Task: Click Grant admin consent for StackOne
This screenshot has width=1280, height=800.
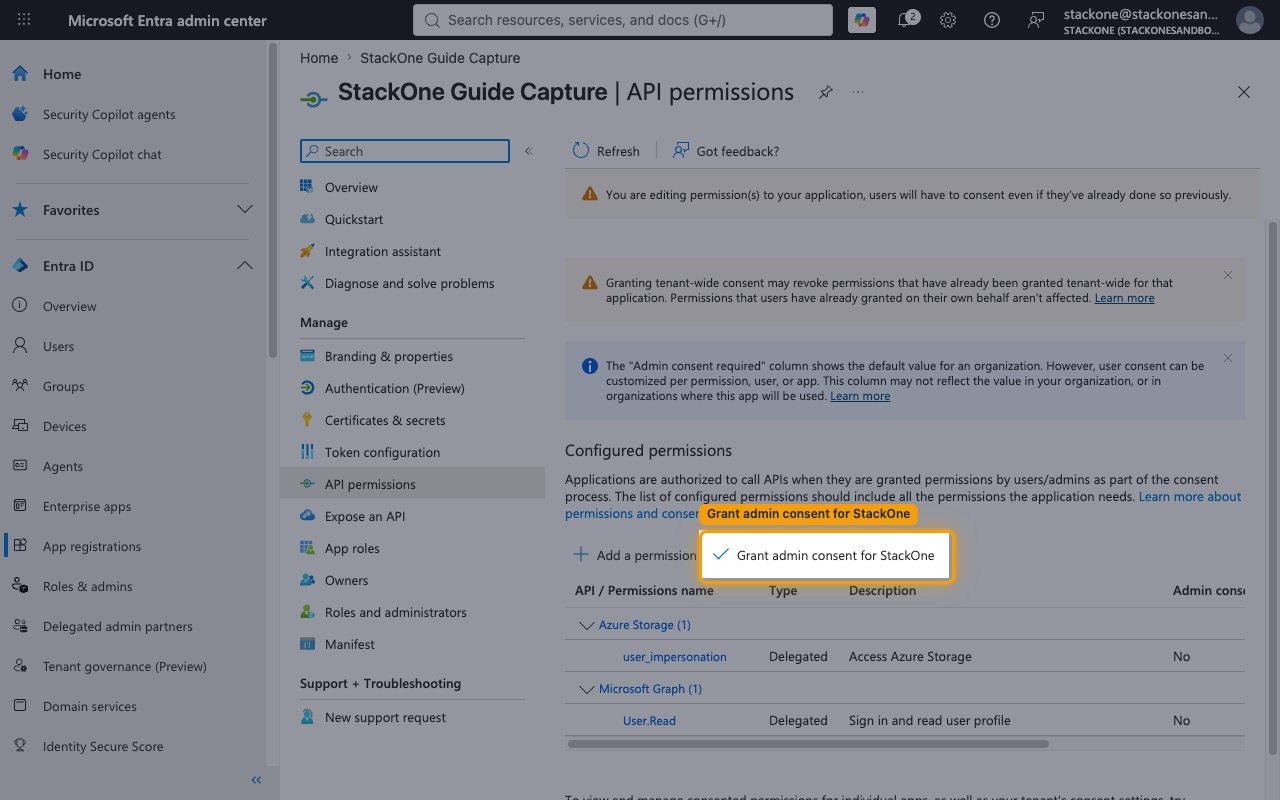Action: click(824, 555)
